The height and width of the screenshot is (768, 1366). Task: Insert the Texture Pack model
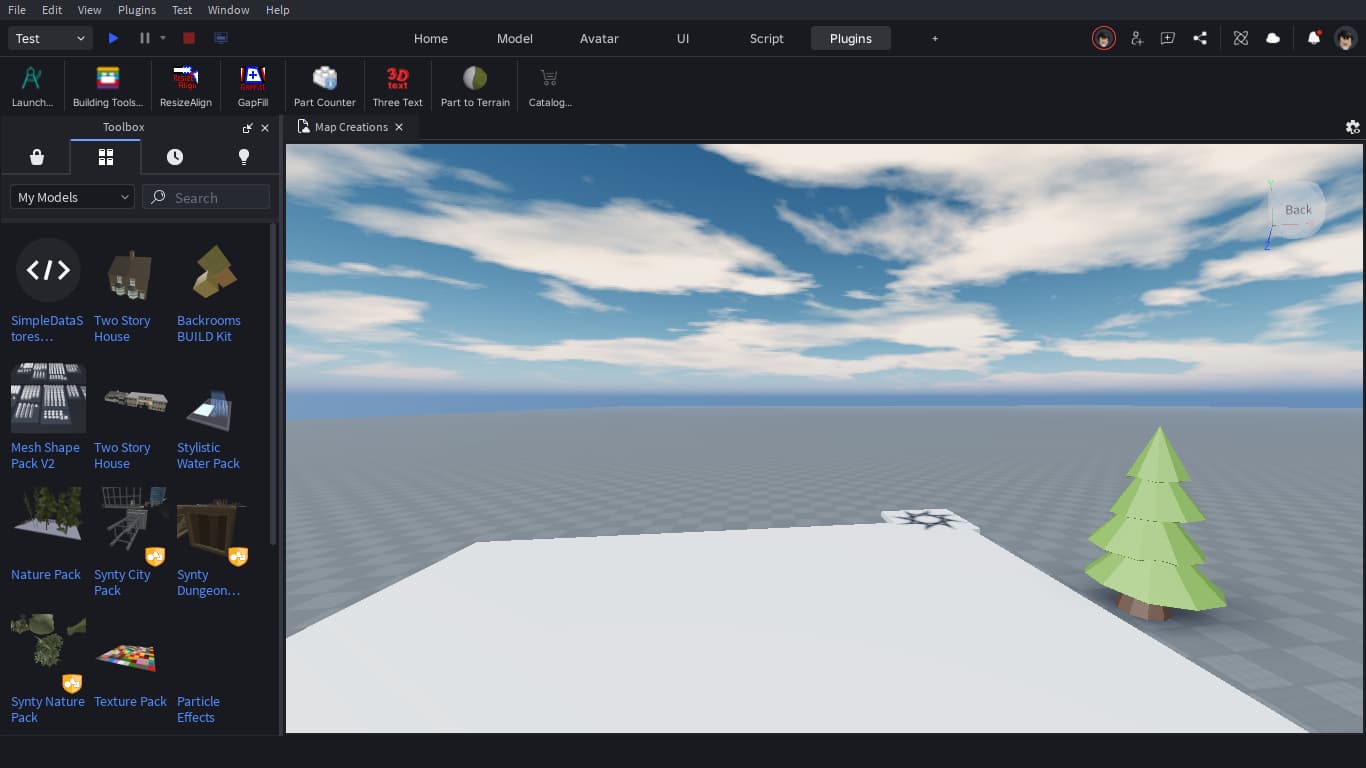click(130, 663)
